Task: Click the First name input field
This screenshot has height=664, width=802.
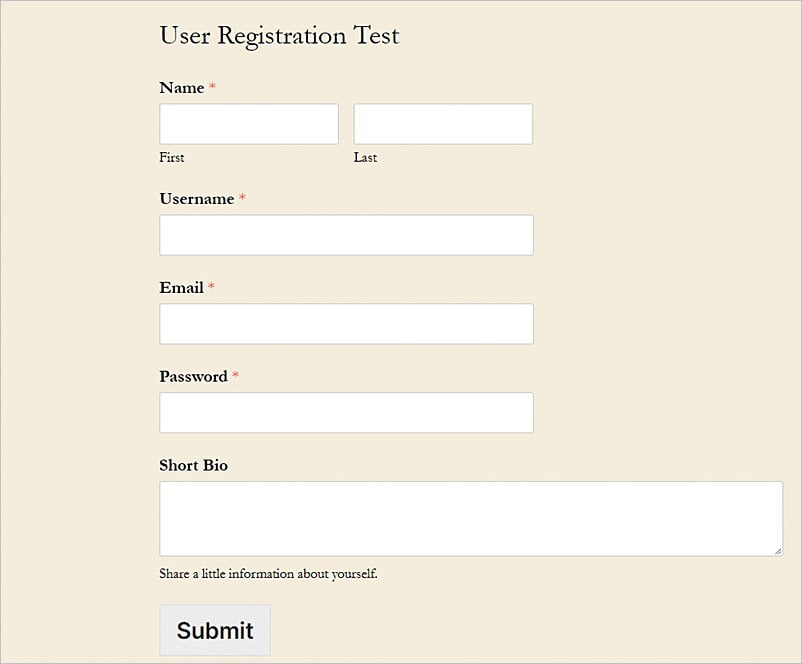Action: pyautogui.click(x=249, y=124)
